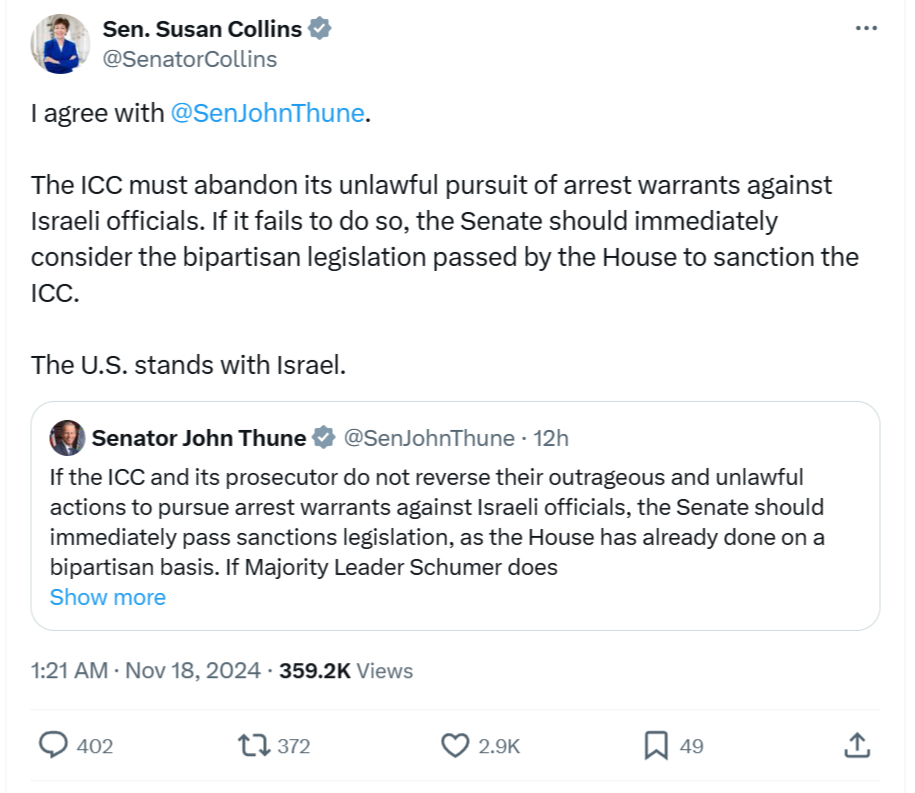The height and width of the screenshot is (793, 915).
Task: Click the @SenJohnThune handle in quoted tweet
Action: click(x=429, y=438)
